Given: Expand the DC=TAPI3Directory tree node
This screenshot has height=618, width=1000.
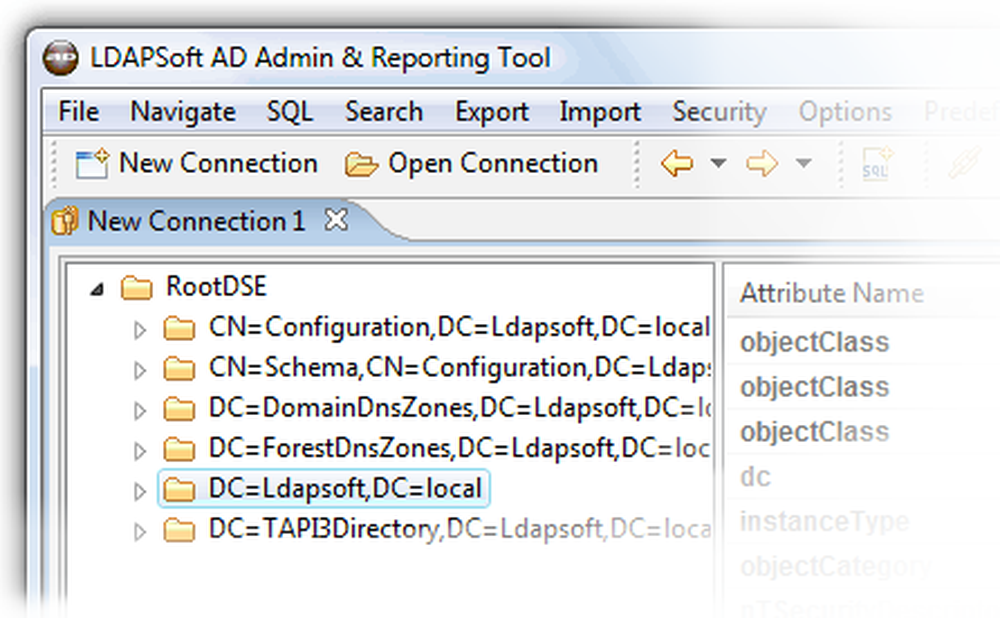Looking at the screenshot, I should (139, 529).
